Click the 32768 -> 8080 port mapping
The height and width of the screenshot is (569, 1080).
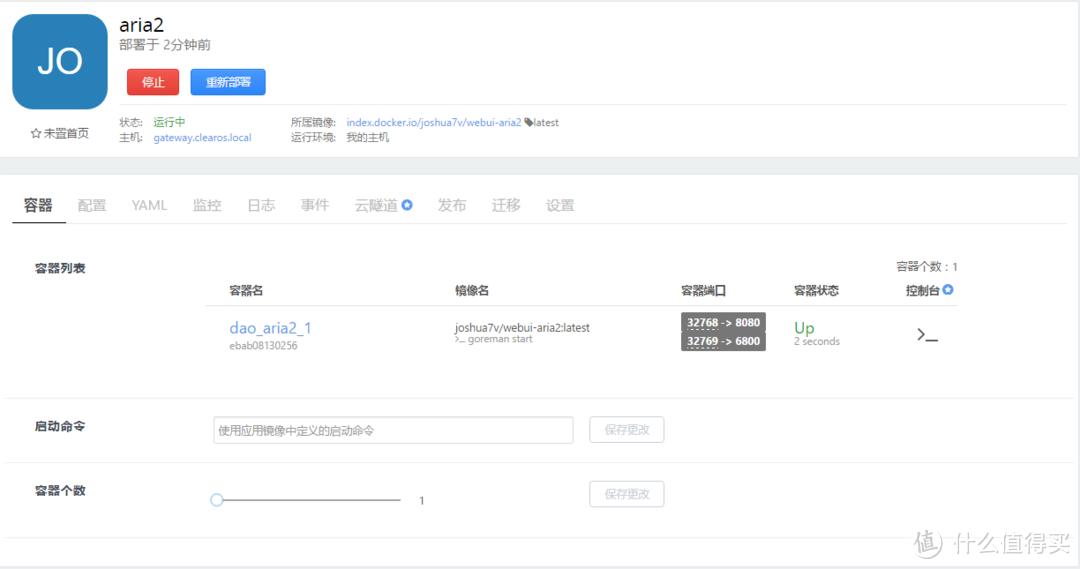pyautogui.click(x=723, y=322)
